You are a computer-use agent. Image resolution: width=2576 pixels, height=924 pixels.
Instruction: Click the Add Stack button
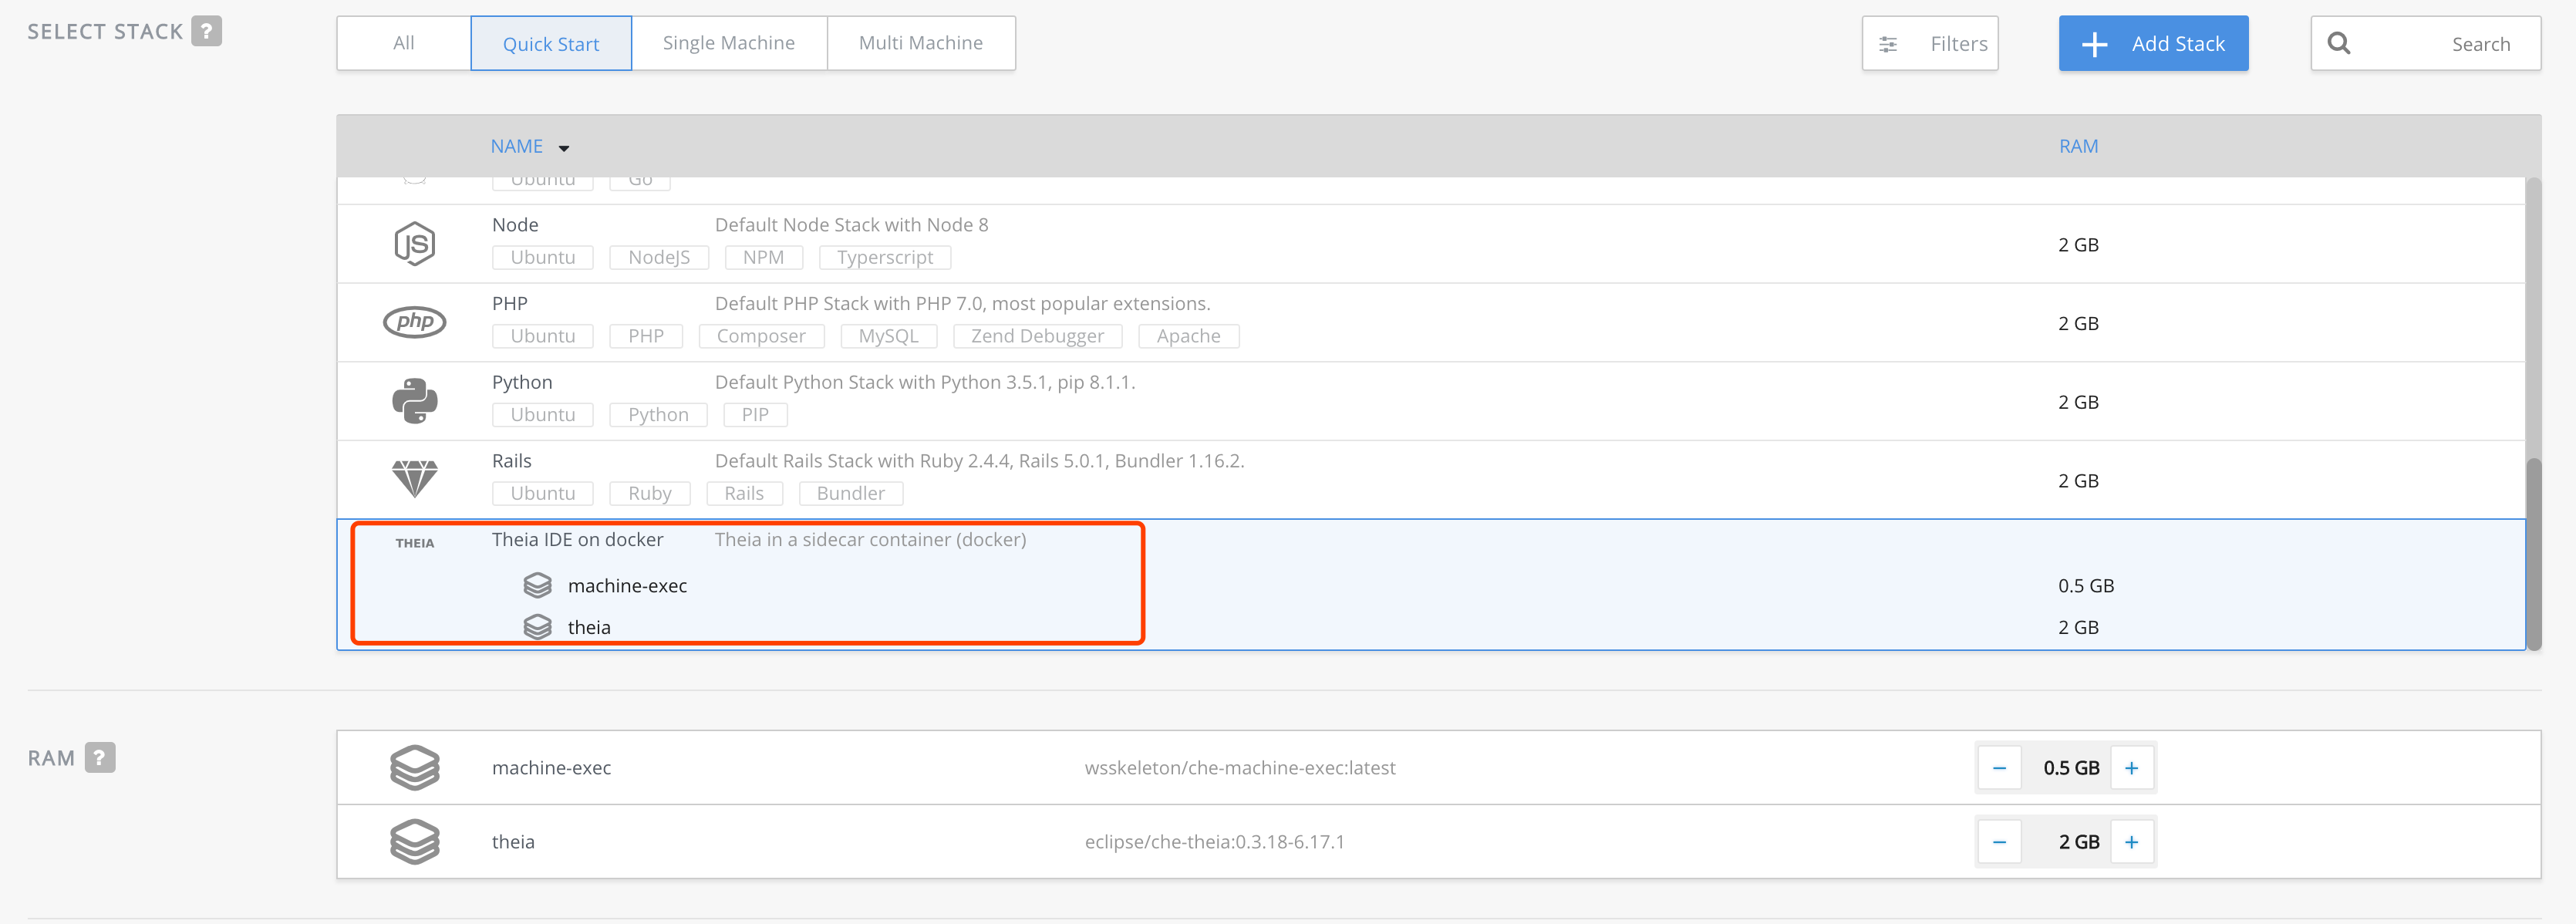(x=2153, y=43)
